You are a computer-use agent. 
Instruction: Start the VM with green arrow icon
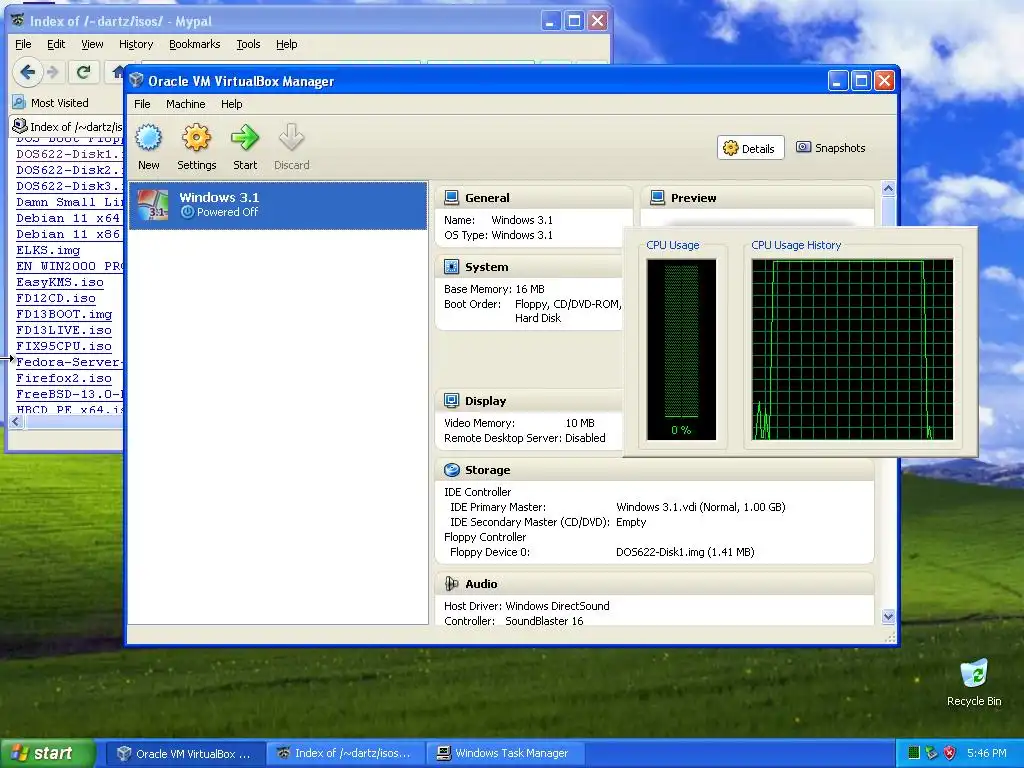tap(245, 138)
